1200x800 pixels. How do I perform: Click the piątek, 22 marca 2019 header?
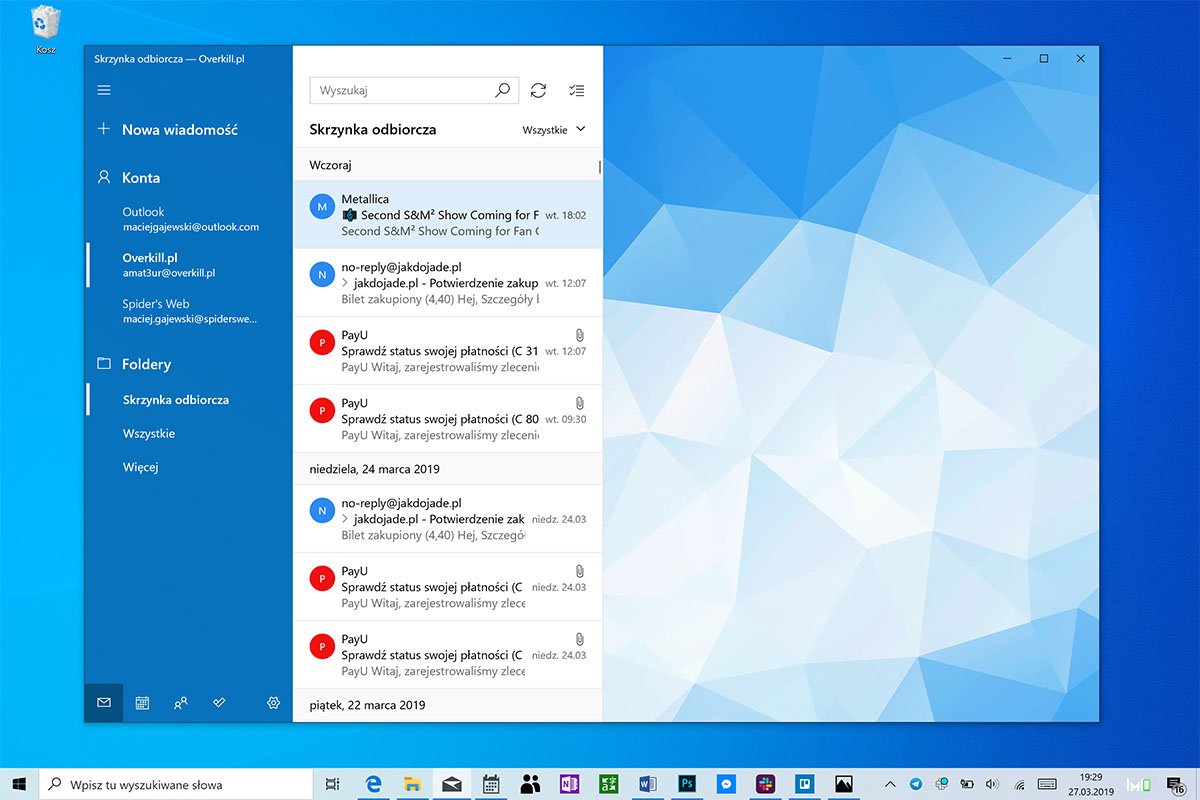447,705
